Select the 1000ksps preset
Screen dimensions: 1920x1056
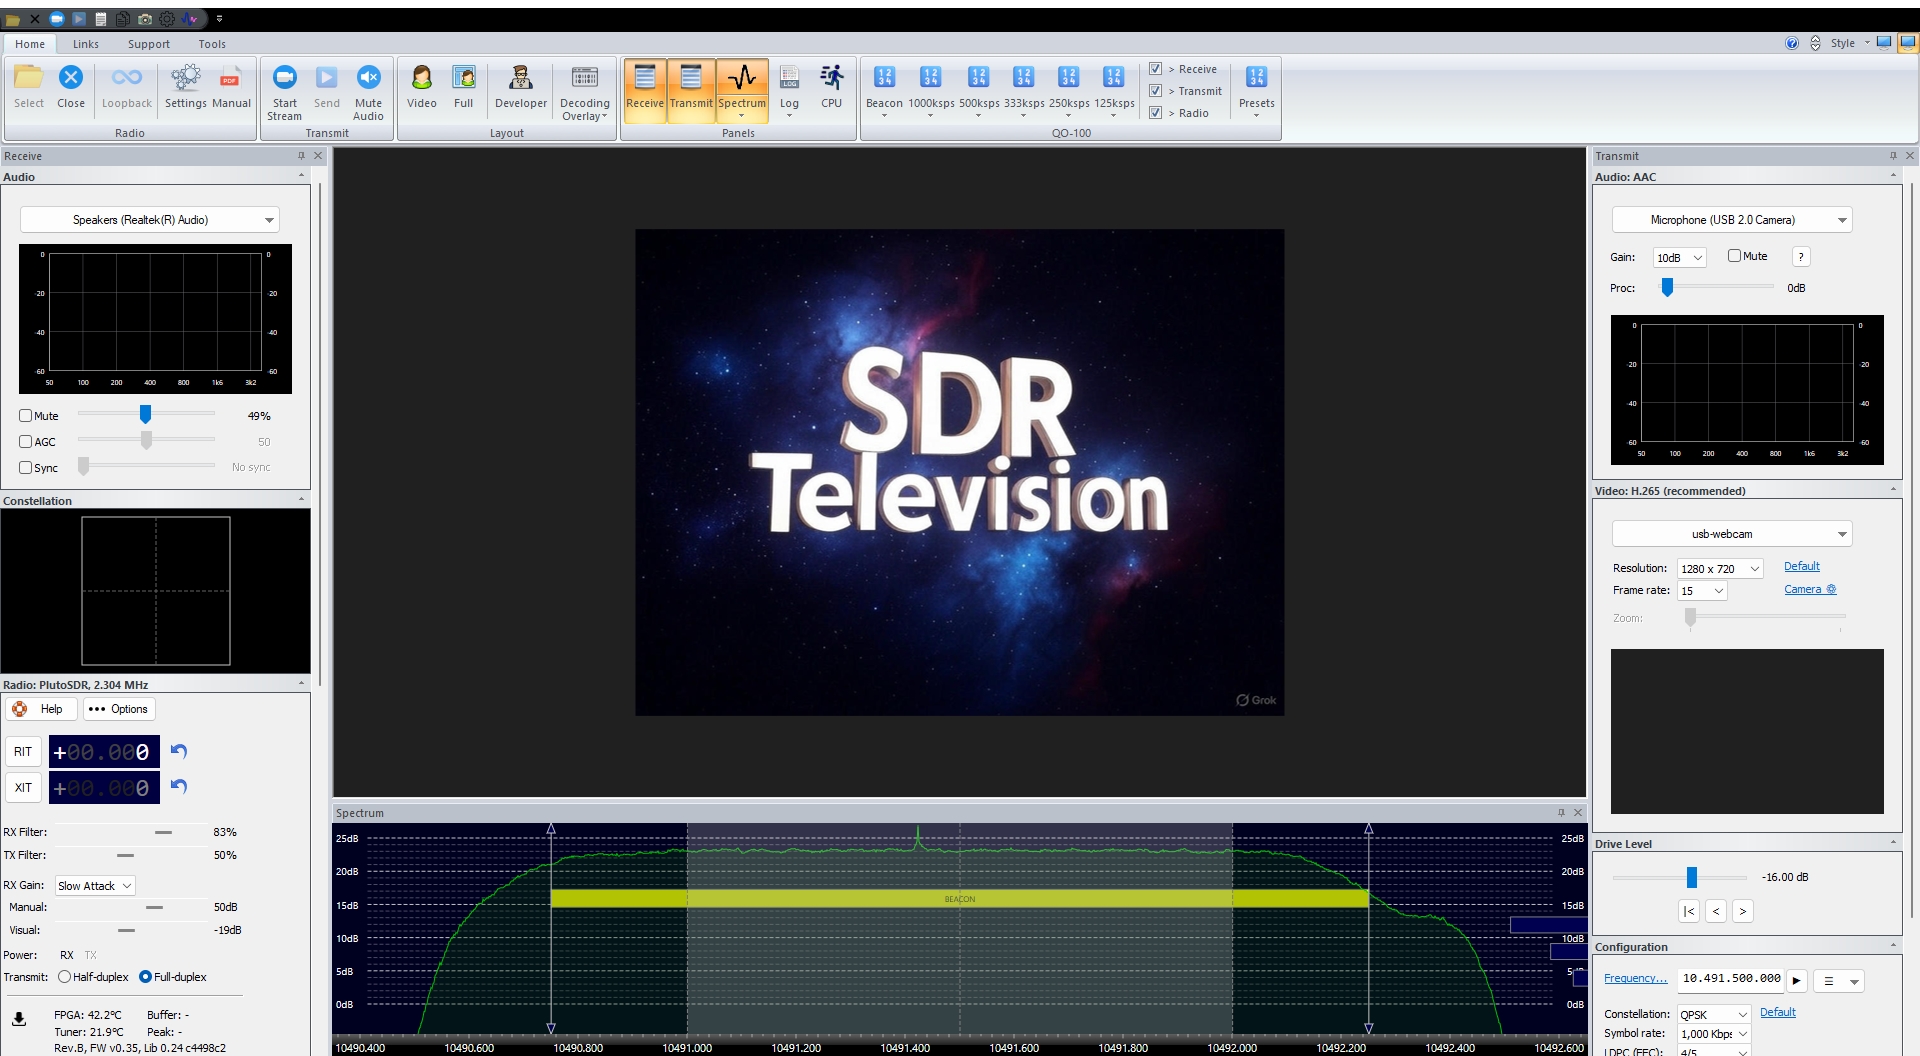click(x=931, y=90)
